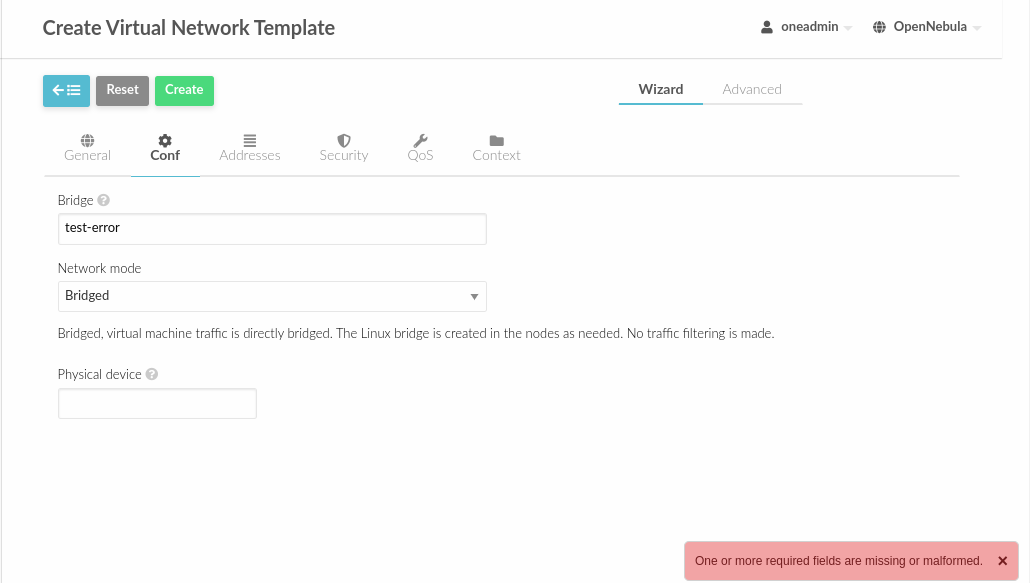This screenshot has height=583, width=1030.
Task: Click the back-to-list arrow icon
Action: click(x=65, y=90)
